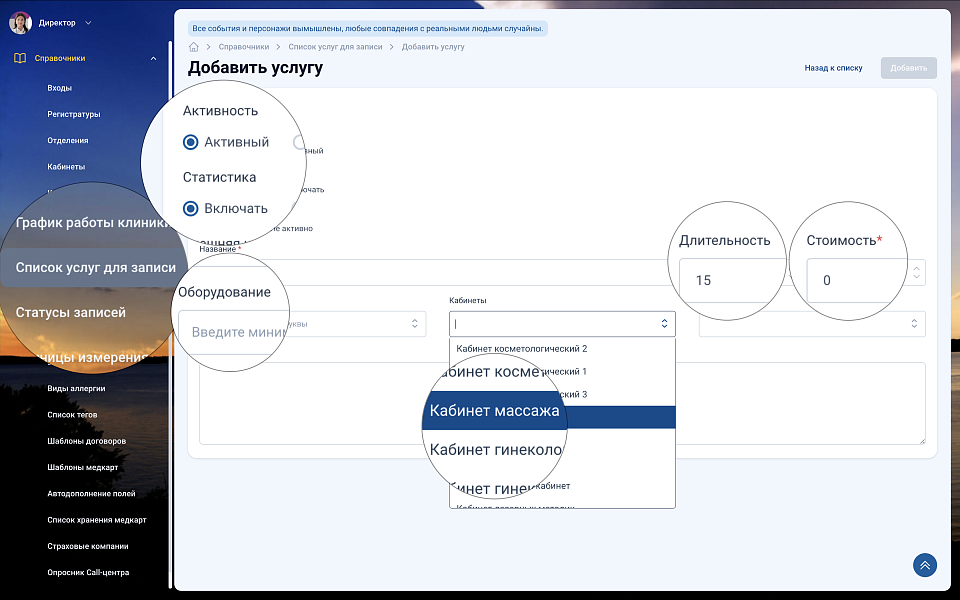The width and height of the screenshot is (960, 600).
Task: Toggle the Кабинеты dropdown arrows
Action: (664, 324)
